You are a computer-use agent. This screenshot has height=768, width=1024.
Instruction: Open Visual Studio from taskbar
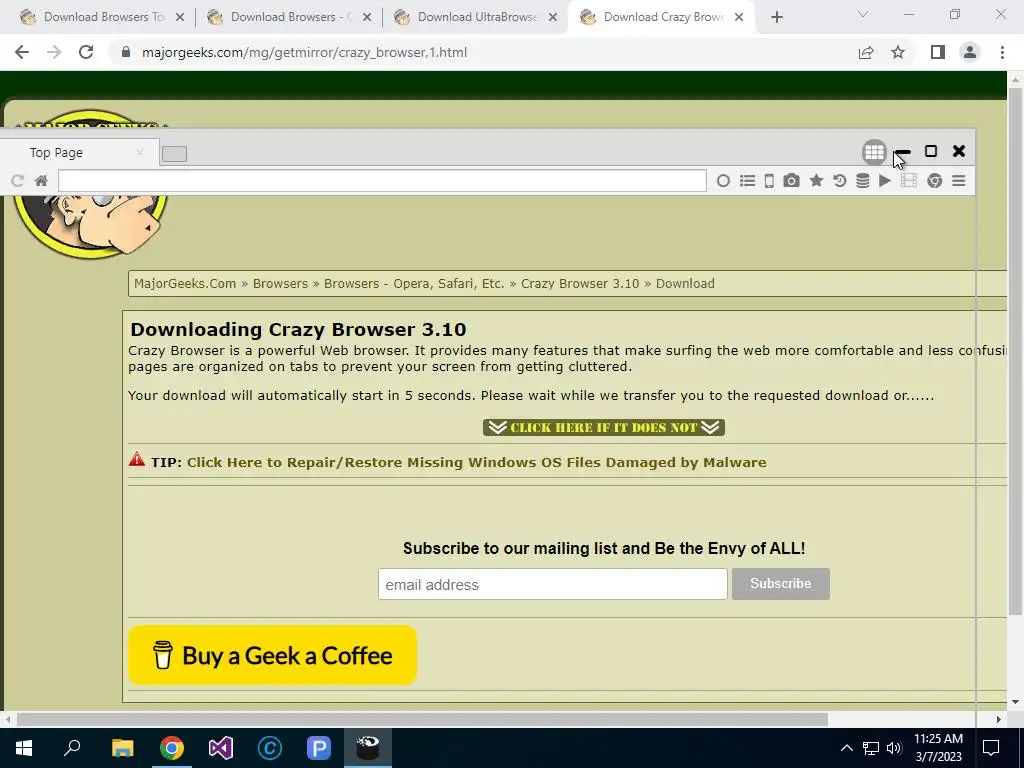point(221,748)
